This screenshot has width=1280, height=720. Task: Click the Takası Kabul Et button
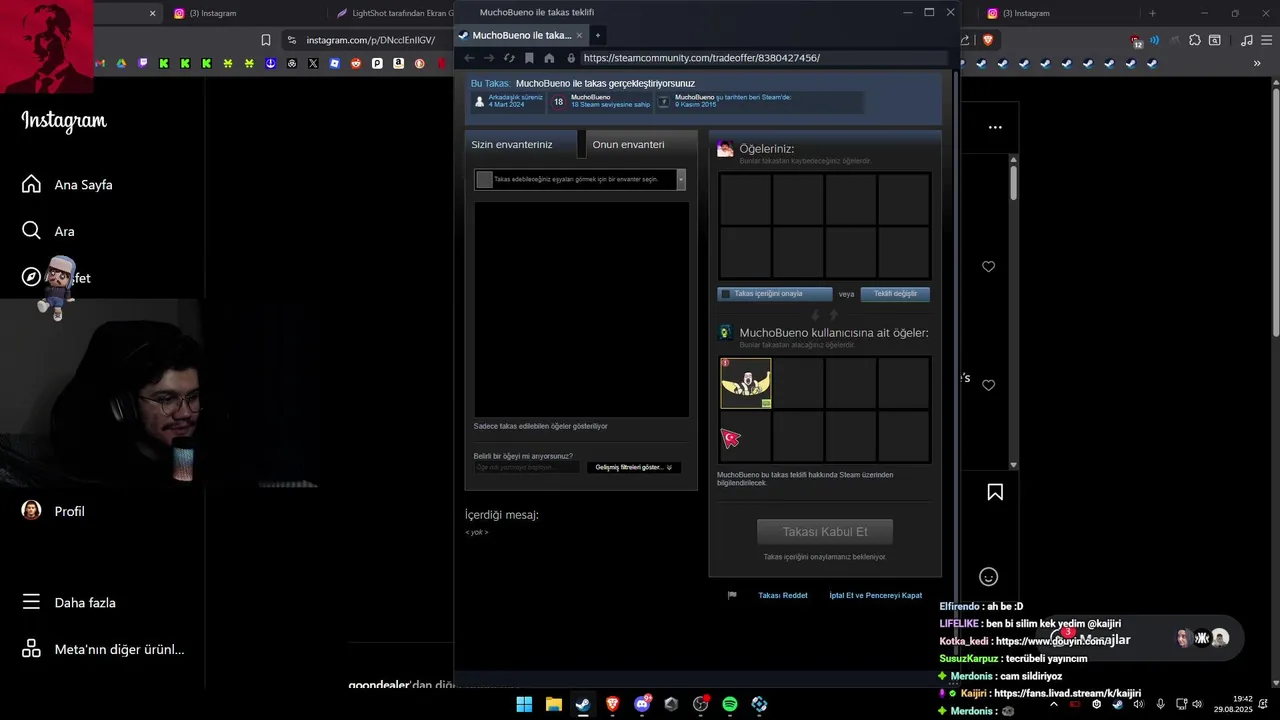825,531
